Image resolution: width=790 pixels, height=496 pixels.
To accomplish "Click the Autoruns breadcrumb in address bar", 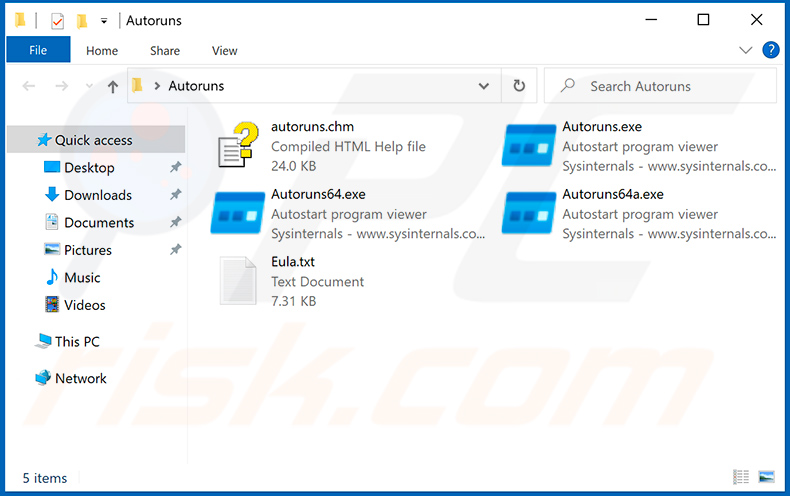I will tap(196, 86).
